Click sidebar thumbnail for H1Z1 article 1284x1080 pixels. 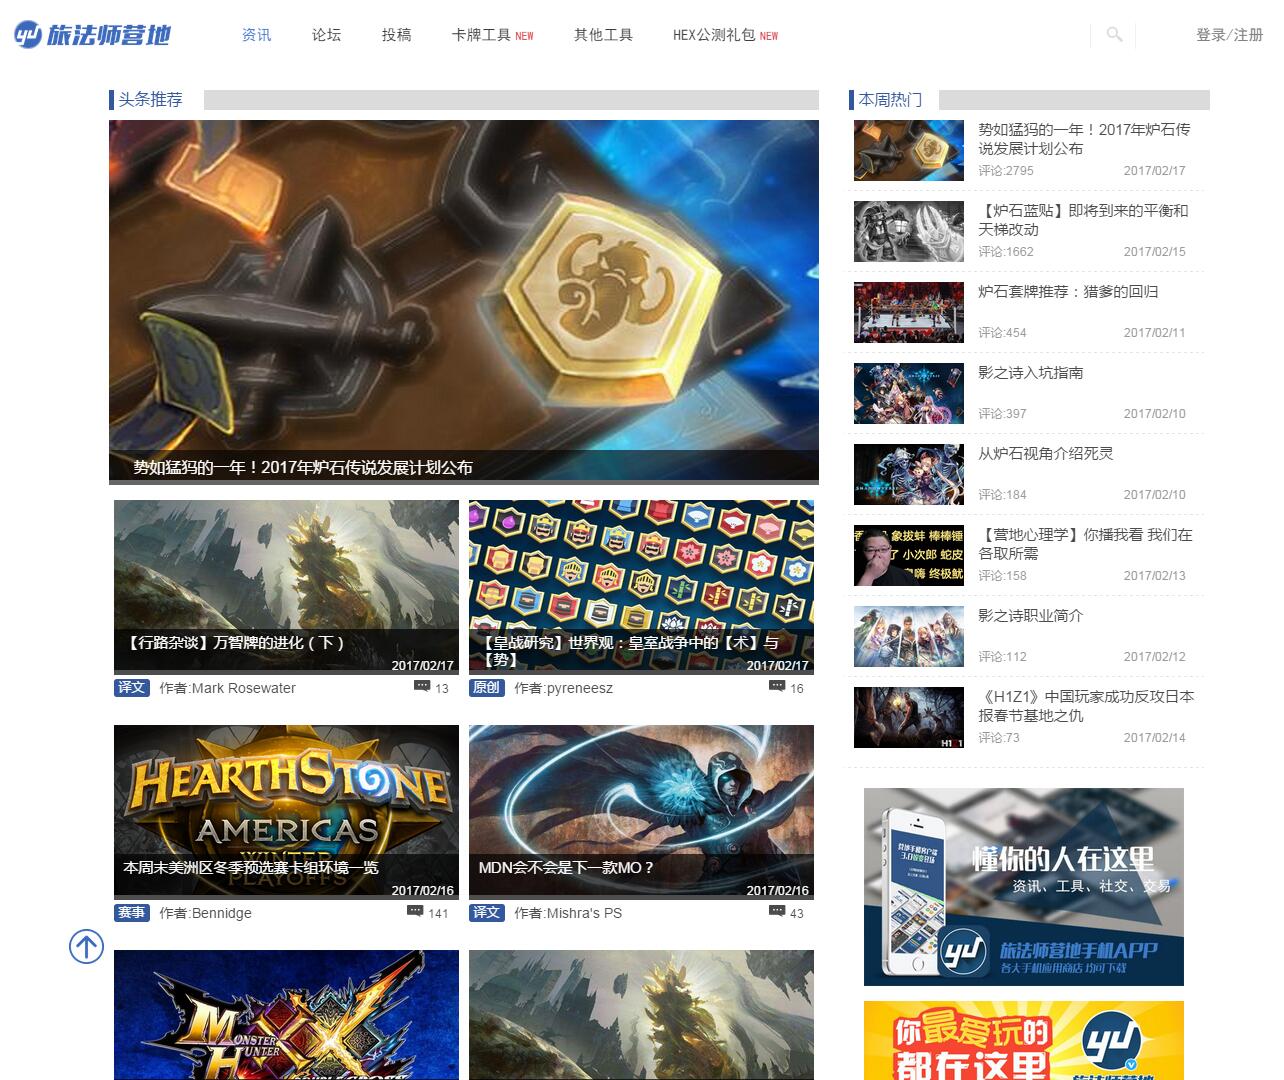click(909, 717)
